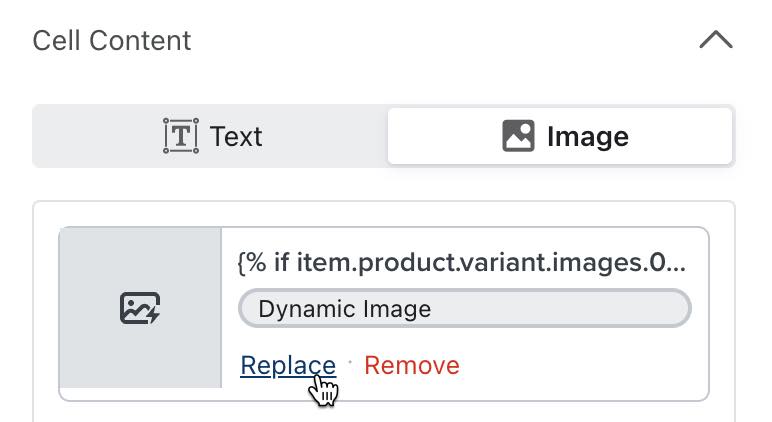The width and height of the screenshot is (772, 422).
Task: Click the photo-with-bolt icon in thumbnail
Action: [x=140, y=308]
